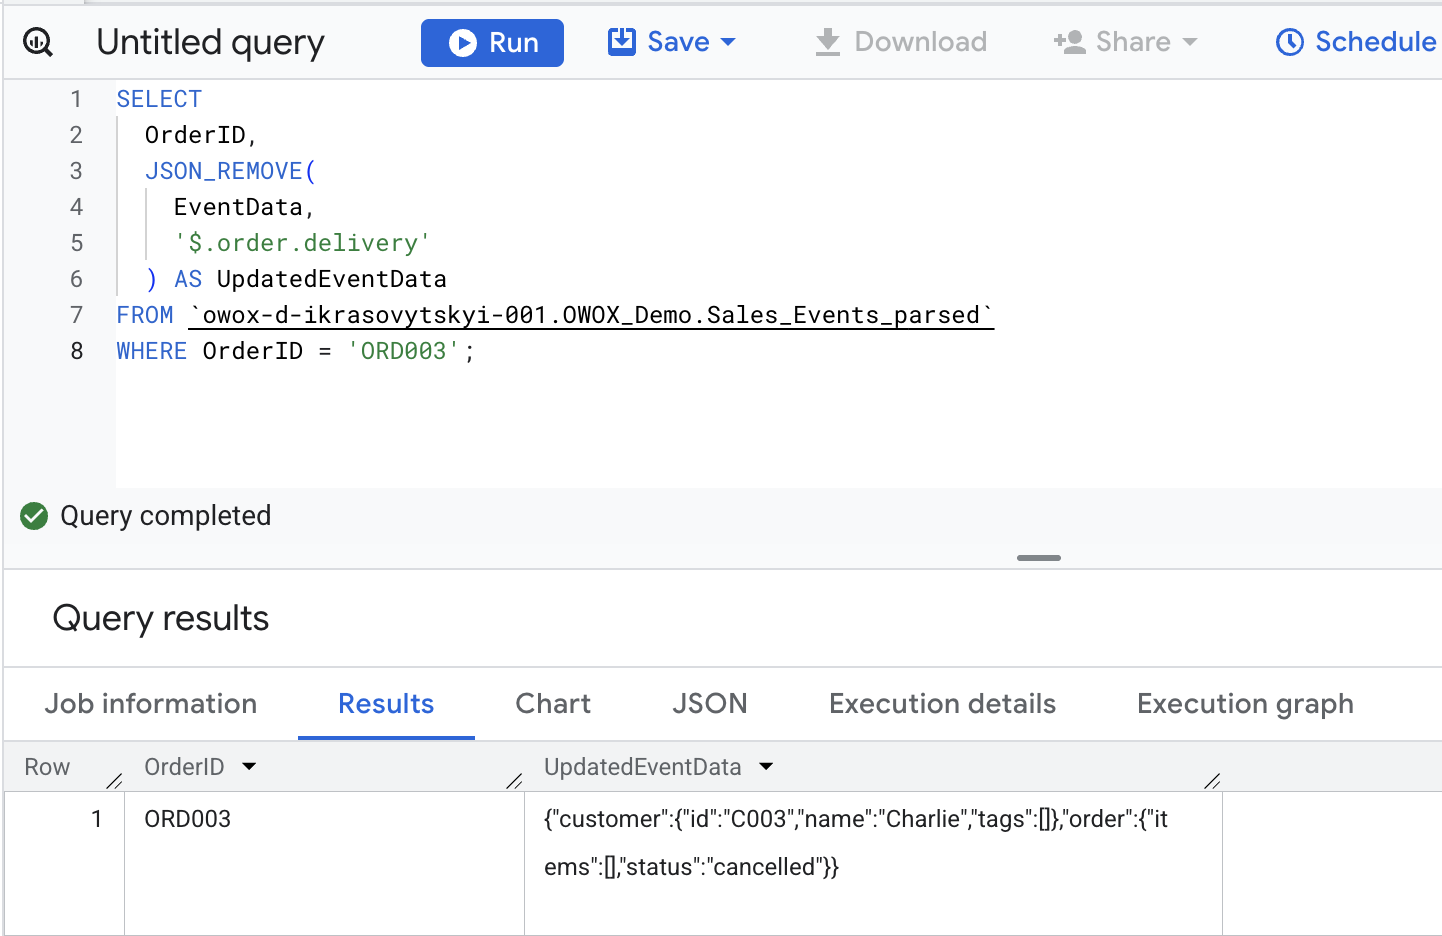Switch to the JSON tab
1442x936 pixels.
[x=710, y=704]
